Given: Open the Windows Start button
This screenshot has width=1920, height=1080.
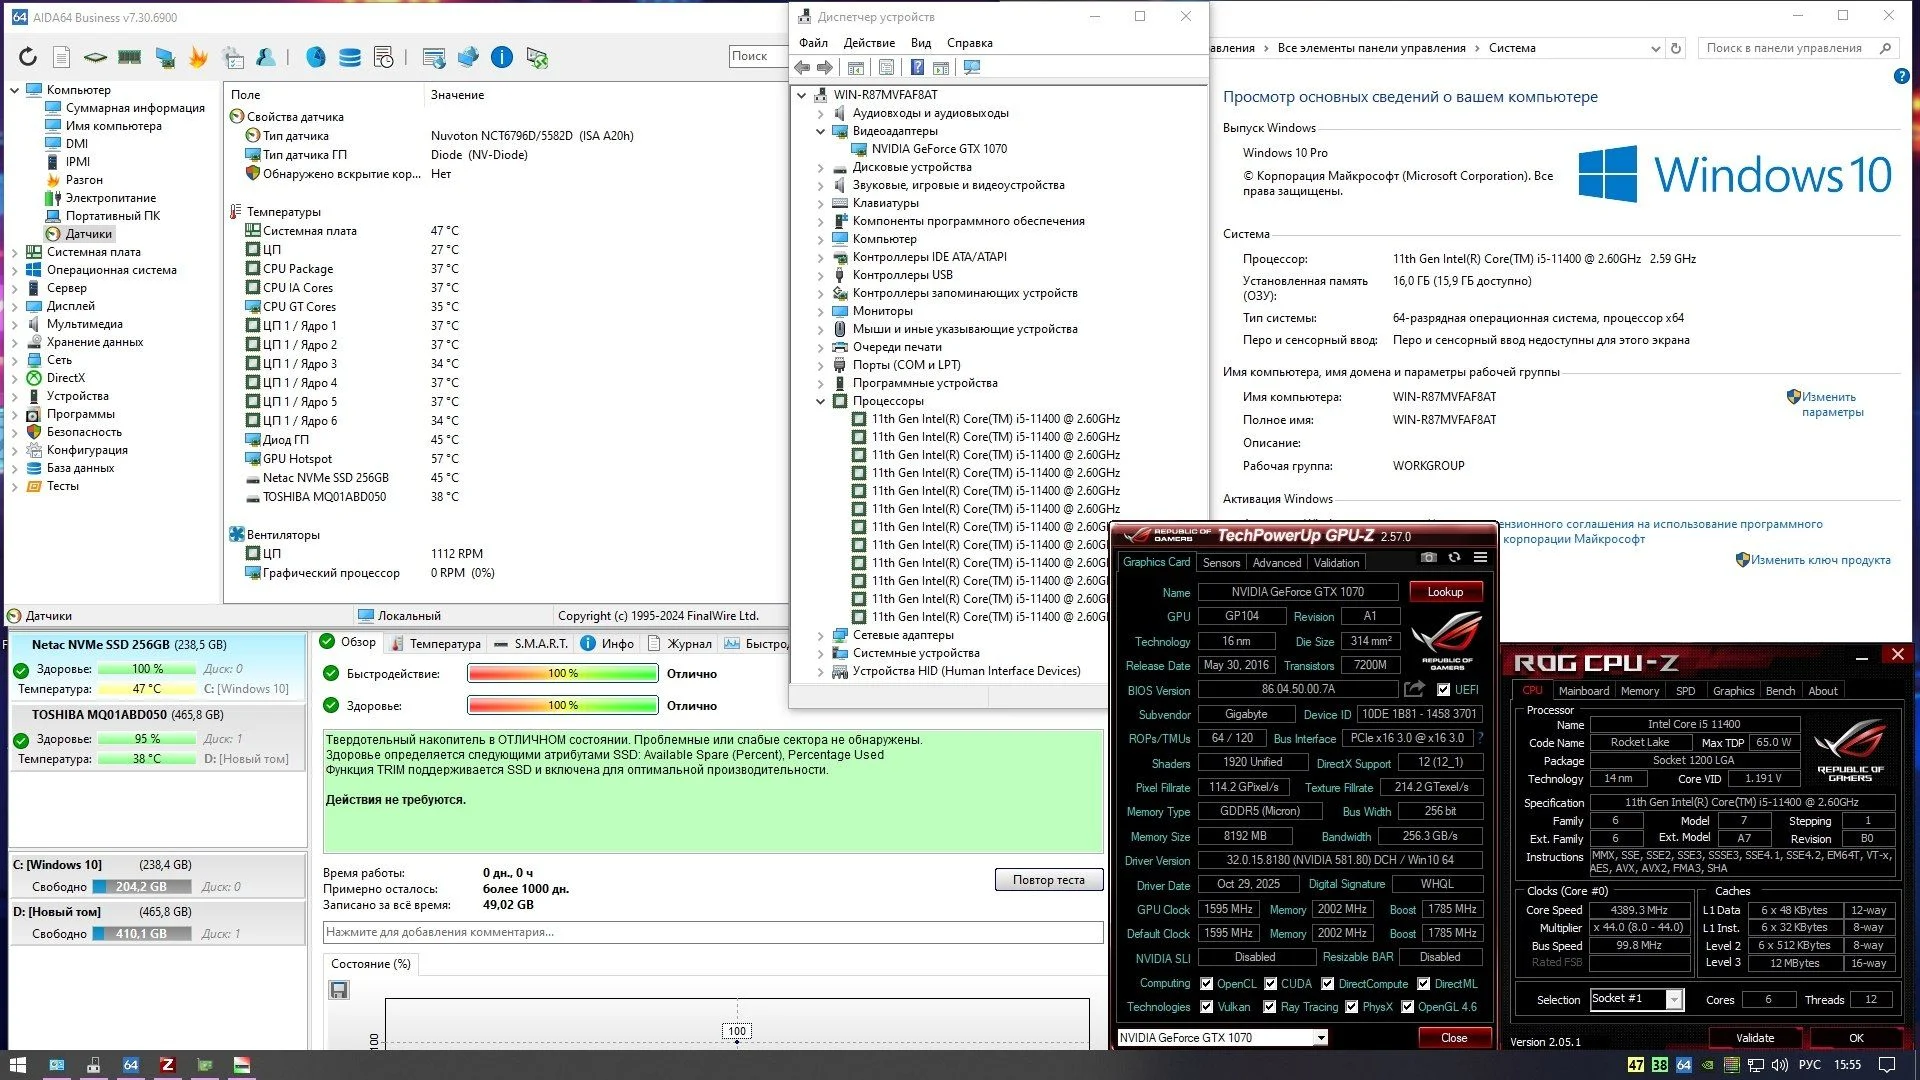Looking at the screenshot, I should point(17,1065).
